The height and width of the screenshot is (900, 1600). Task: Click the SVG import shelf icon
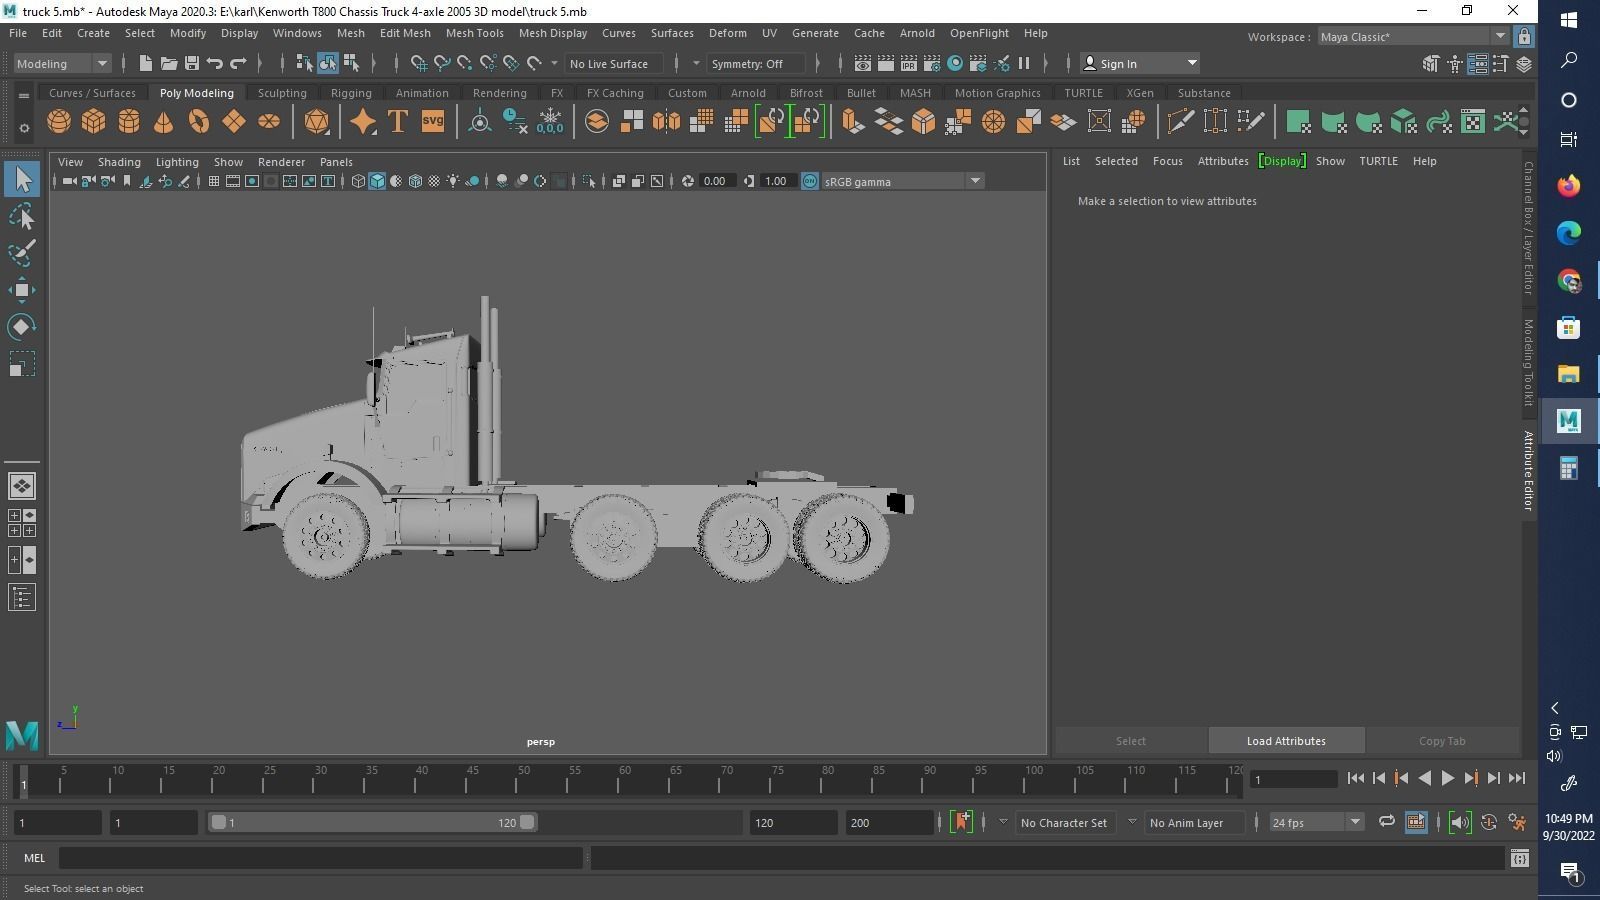tap(432, 122)
